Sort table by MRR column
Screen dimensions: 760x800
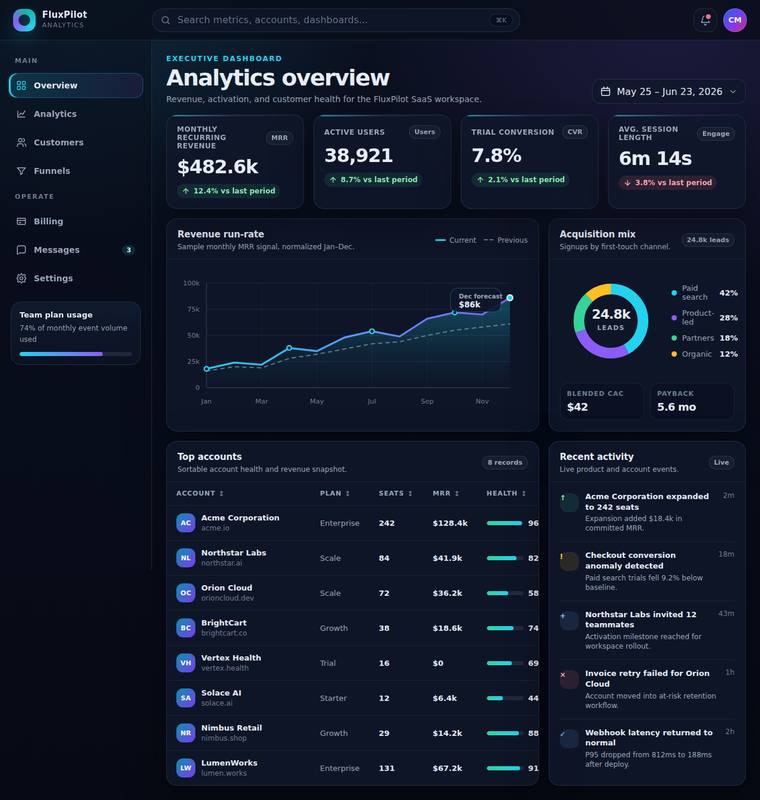[x=446, y=493]
